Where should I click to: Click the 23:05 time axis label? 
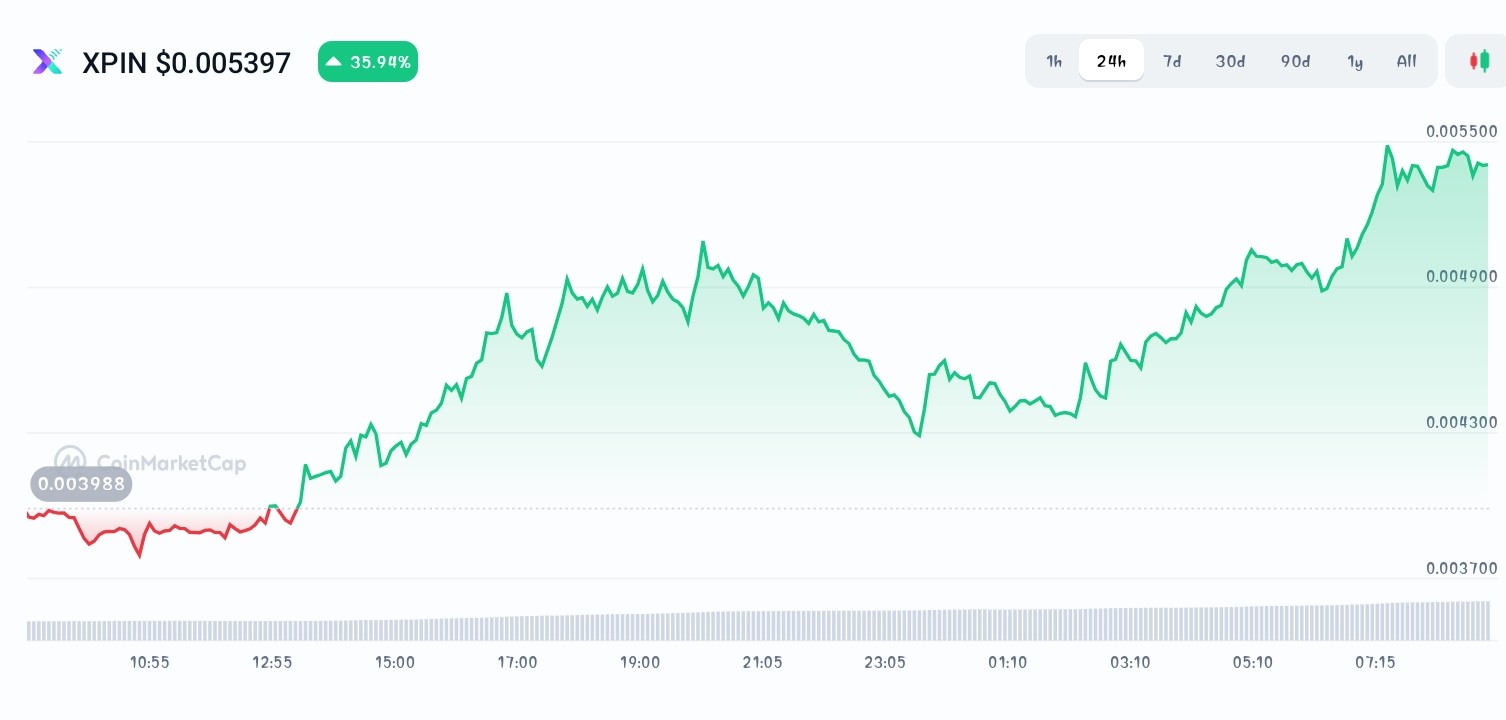pos(885,662)
